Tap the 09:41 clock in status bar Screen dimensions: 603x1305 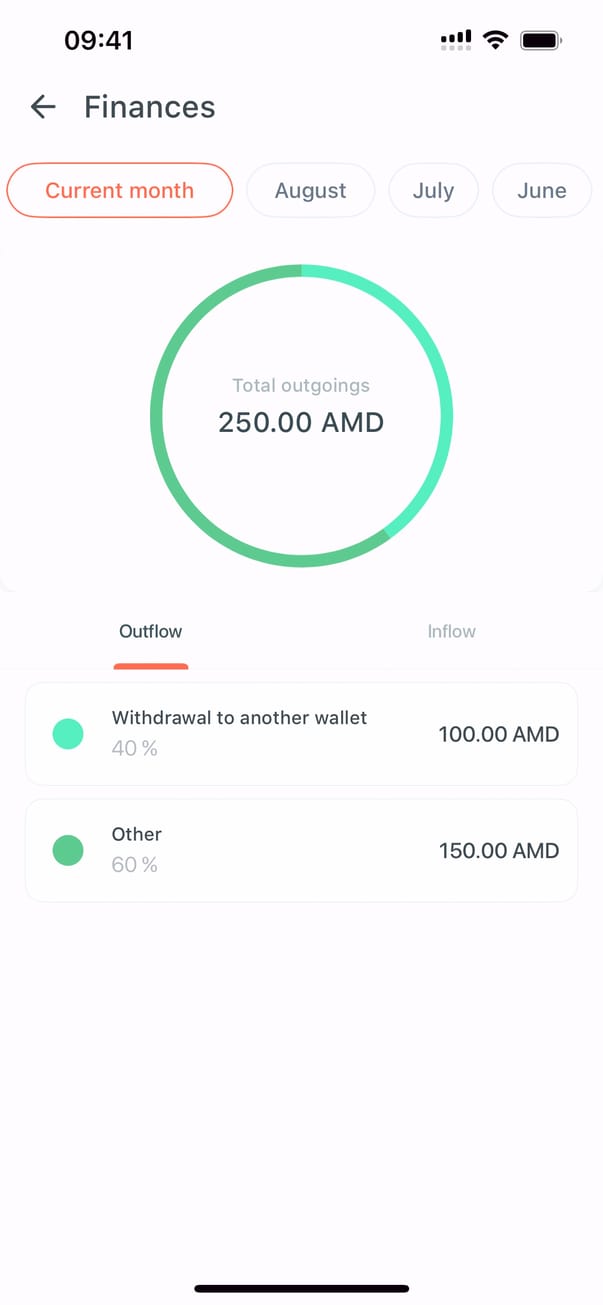pyautogui.click(x=99, y=40)
